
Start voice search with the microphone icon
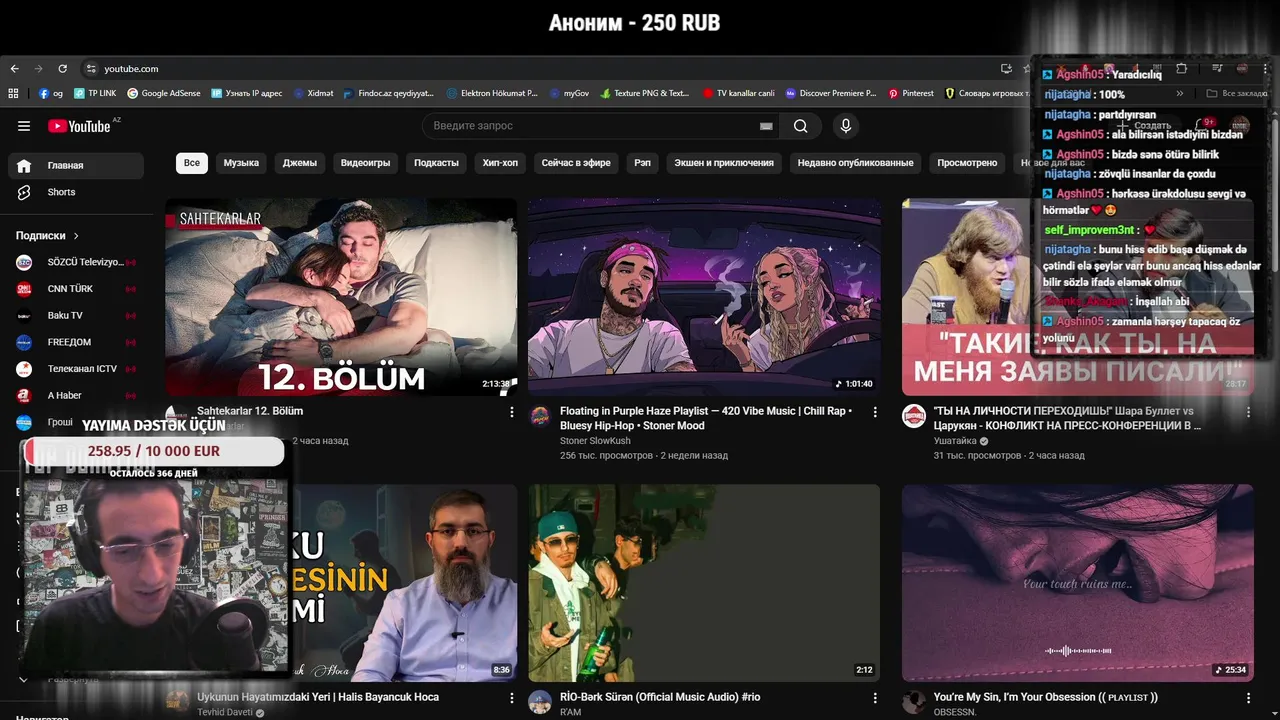[x=846, y=126]
